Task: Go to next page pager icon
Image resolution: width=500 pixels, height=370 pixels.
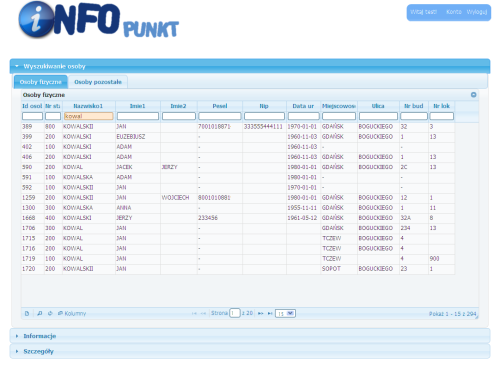Action: [261, 313]
